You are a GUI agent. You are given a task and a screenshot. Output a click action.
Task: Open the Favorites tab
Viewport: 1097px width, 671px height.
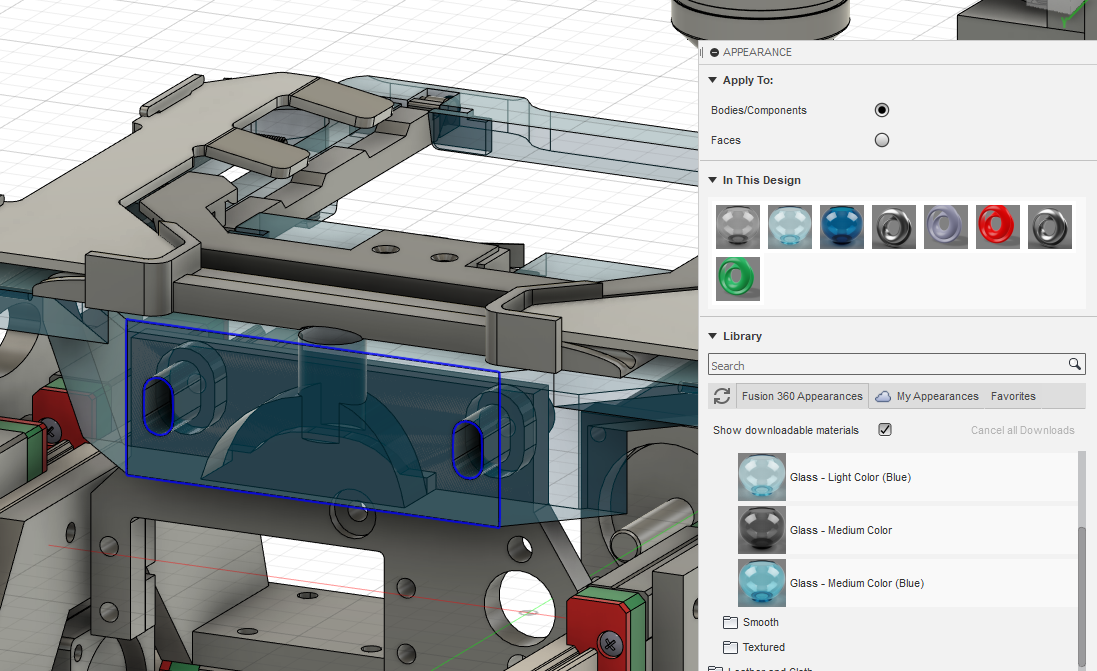[x=1012, y=395]
